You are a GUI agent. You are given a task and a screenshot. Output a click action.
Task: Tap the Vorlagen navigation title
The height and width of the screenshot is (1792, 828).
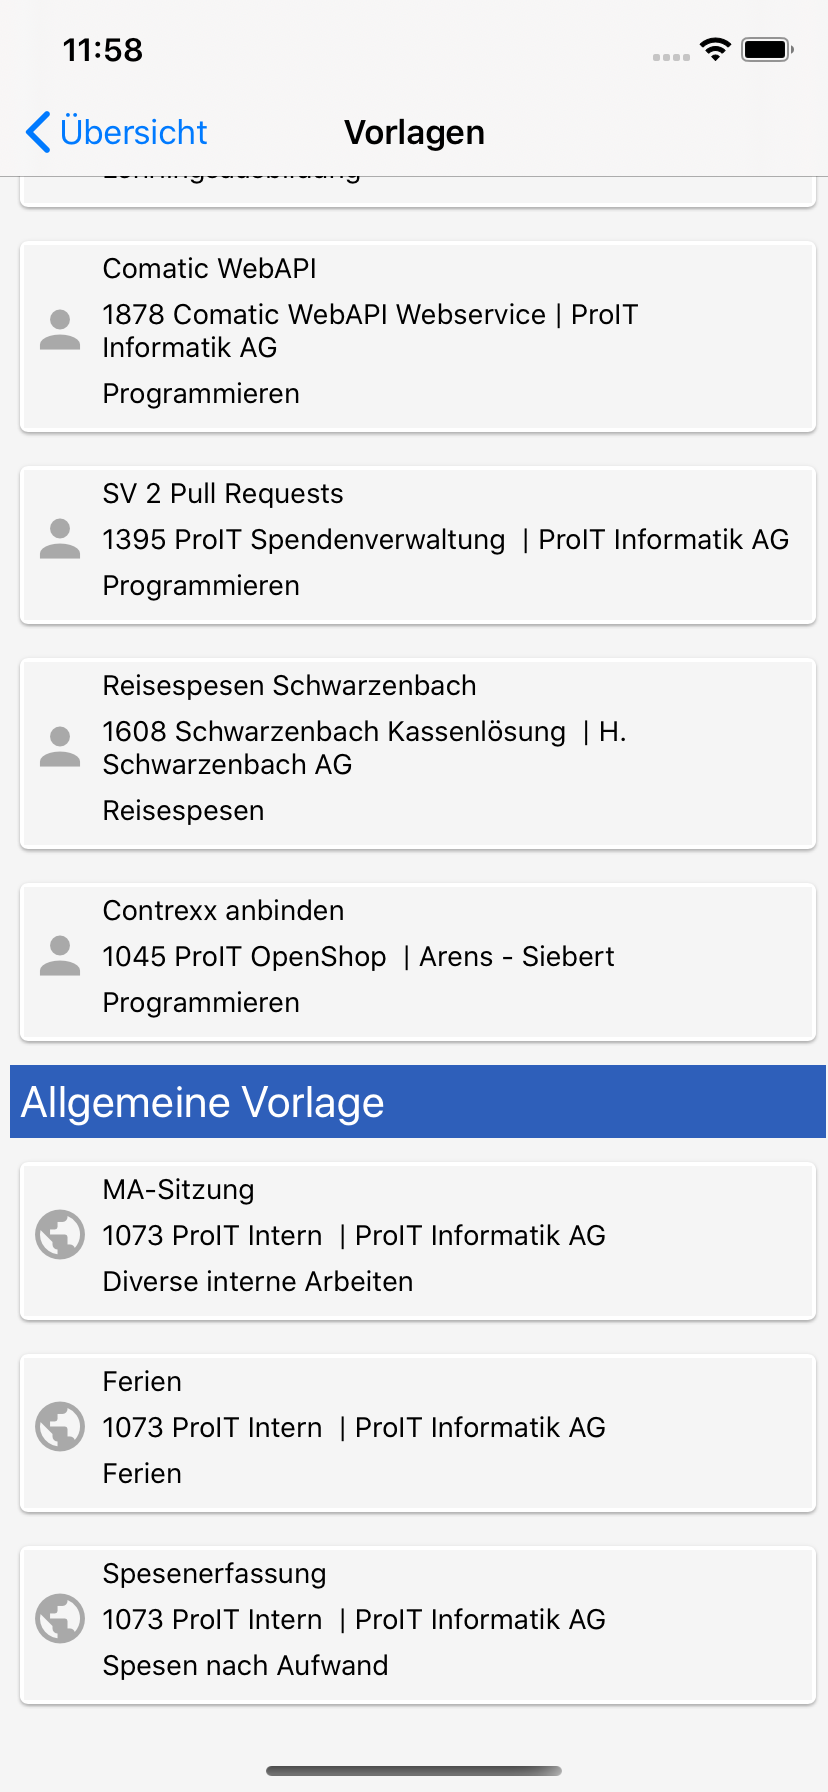(x=414, y=132)
